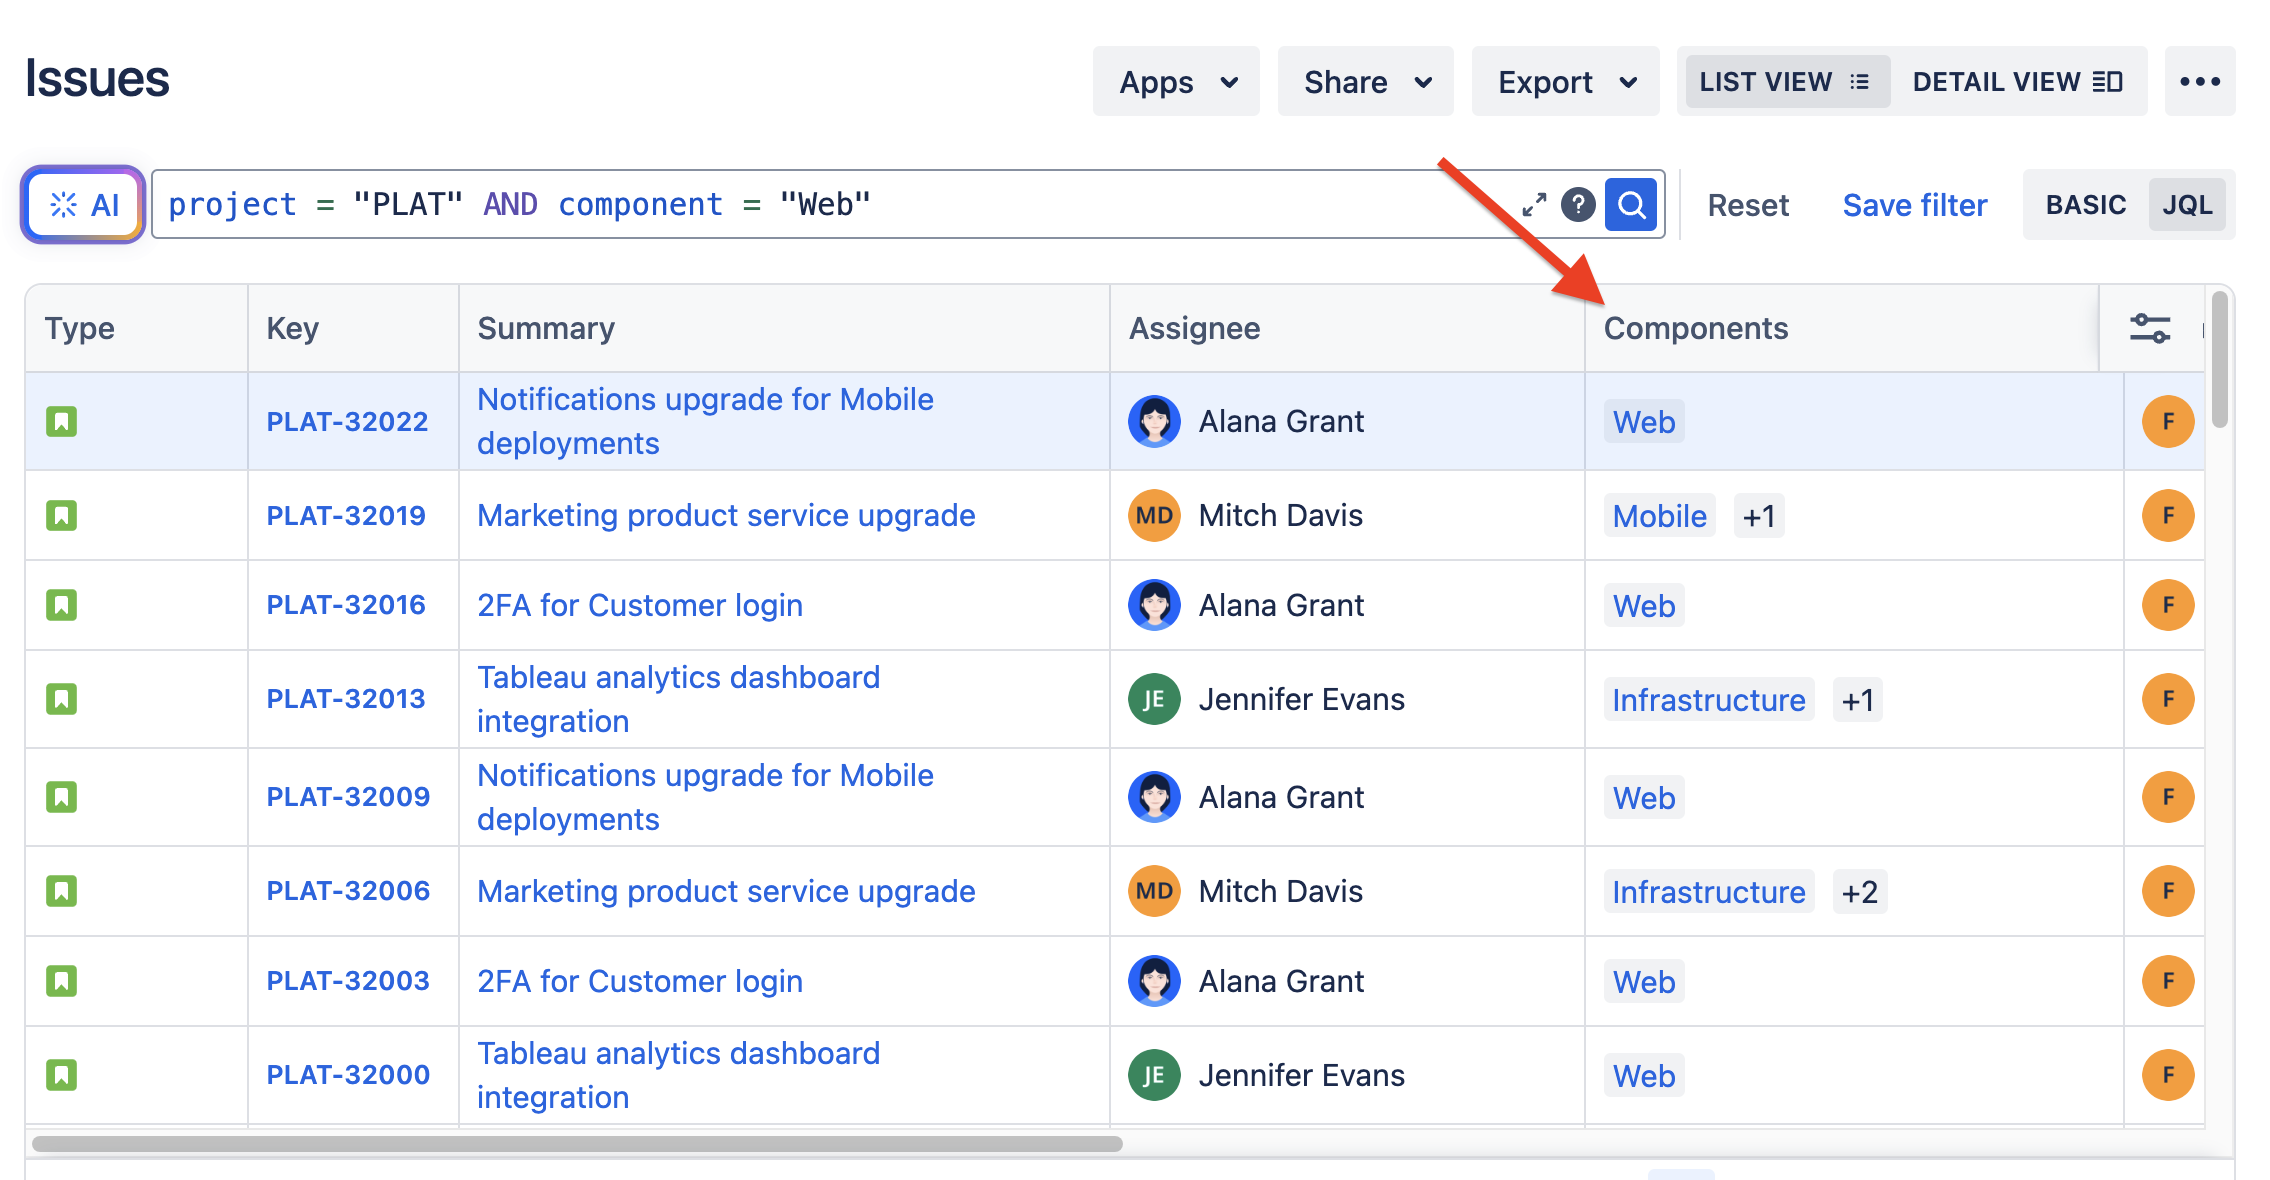Run the JQL search with the magnifier icon
This screenshot has width=2270, height=1180.
tap(1630, 204)
